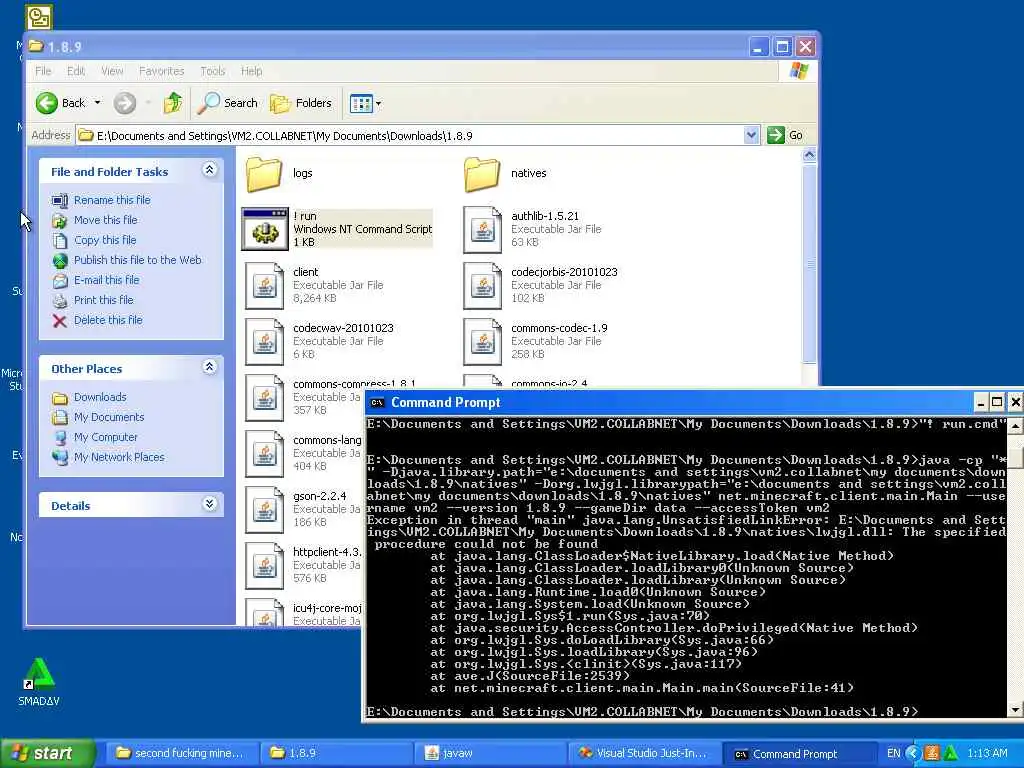Select the httpclient jar icon

coord(264,566)
